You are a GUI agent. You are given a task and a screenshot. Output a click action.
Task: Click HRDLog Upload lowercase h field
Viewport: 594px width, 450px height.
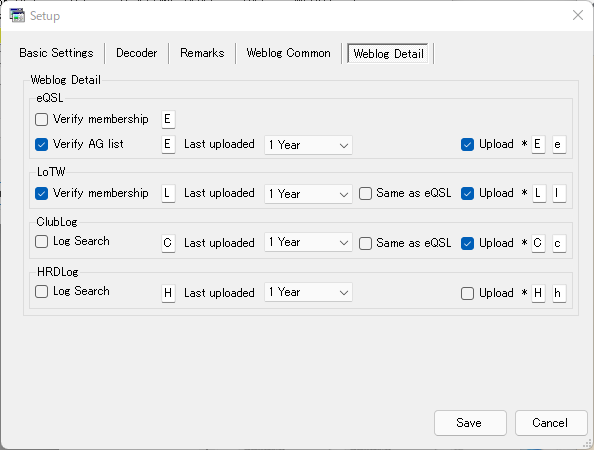(559, 293)
